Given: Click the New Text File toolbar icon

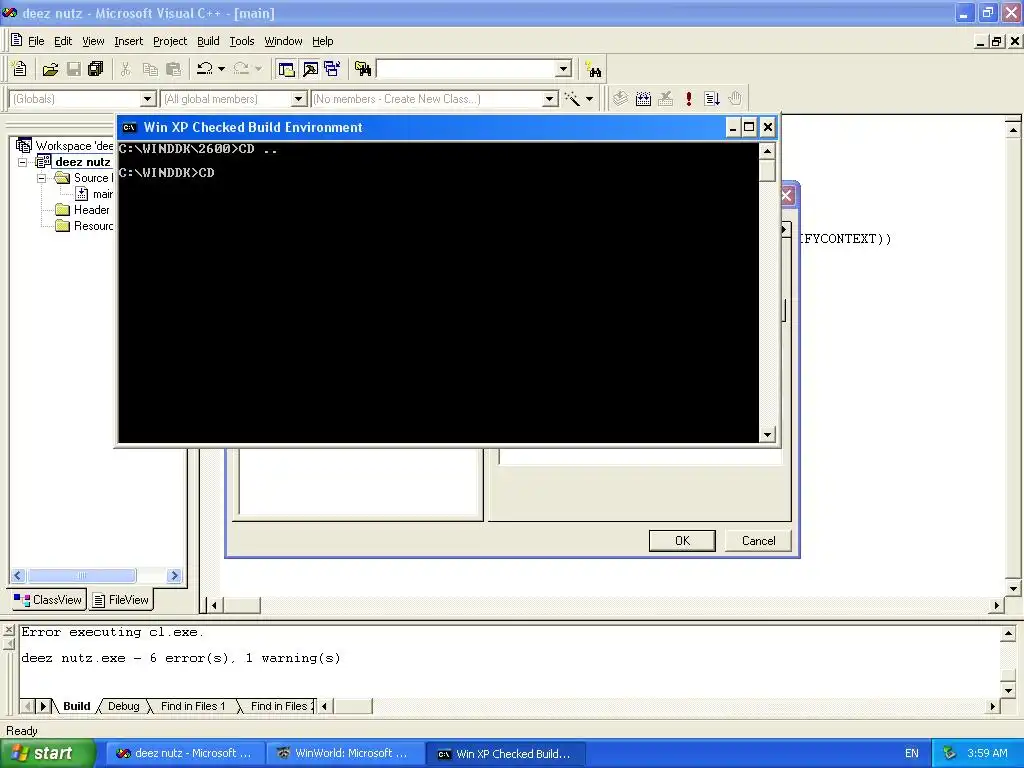Looking at the screenshot, I should click(20, 69).
